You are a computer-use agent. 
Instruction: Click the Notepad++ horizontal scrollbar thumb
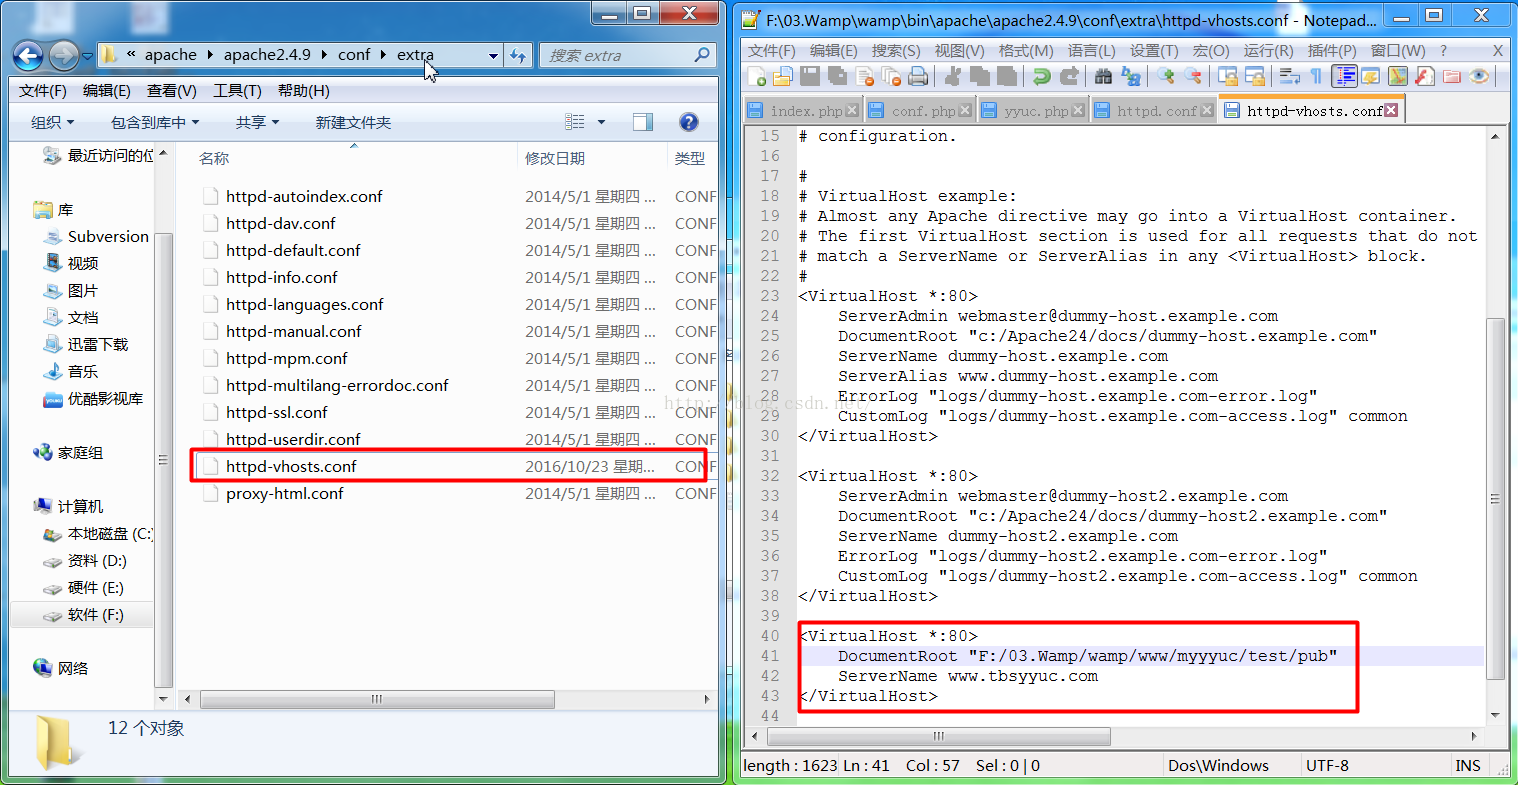pos(938,736)
